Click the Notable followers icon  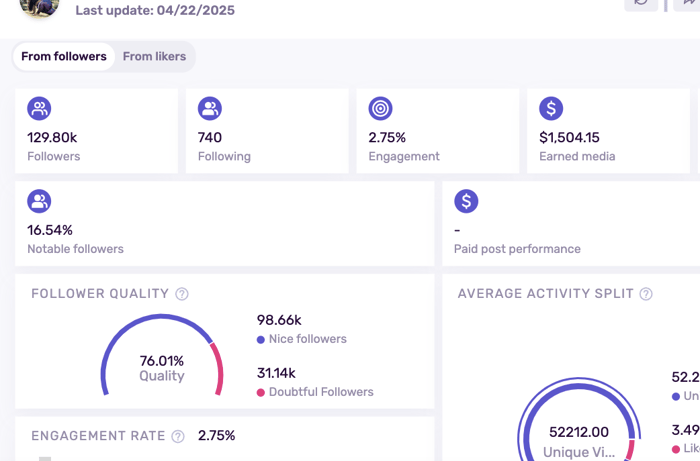39,201
